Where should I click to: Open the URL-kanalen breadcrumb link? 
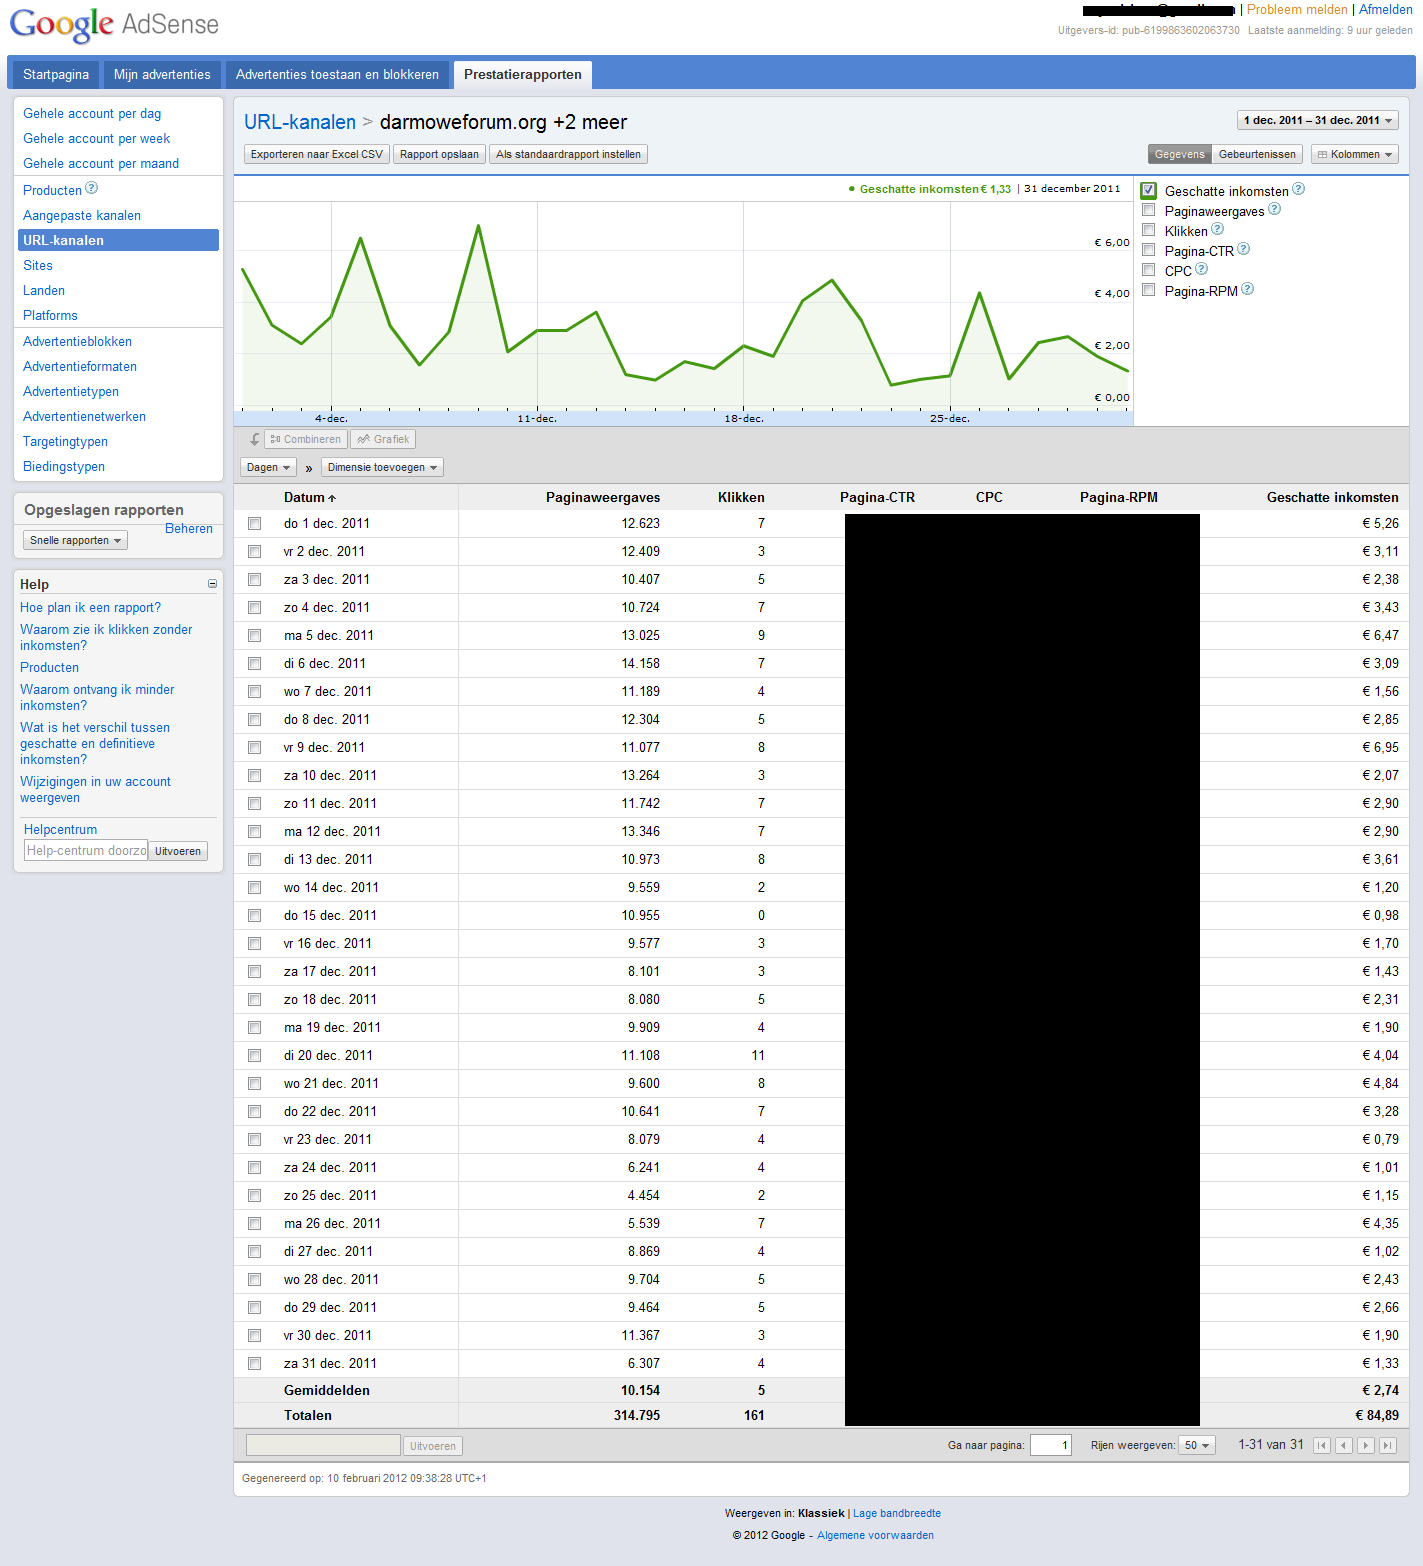[300, 122]
